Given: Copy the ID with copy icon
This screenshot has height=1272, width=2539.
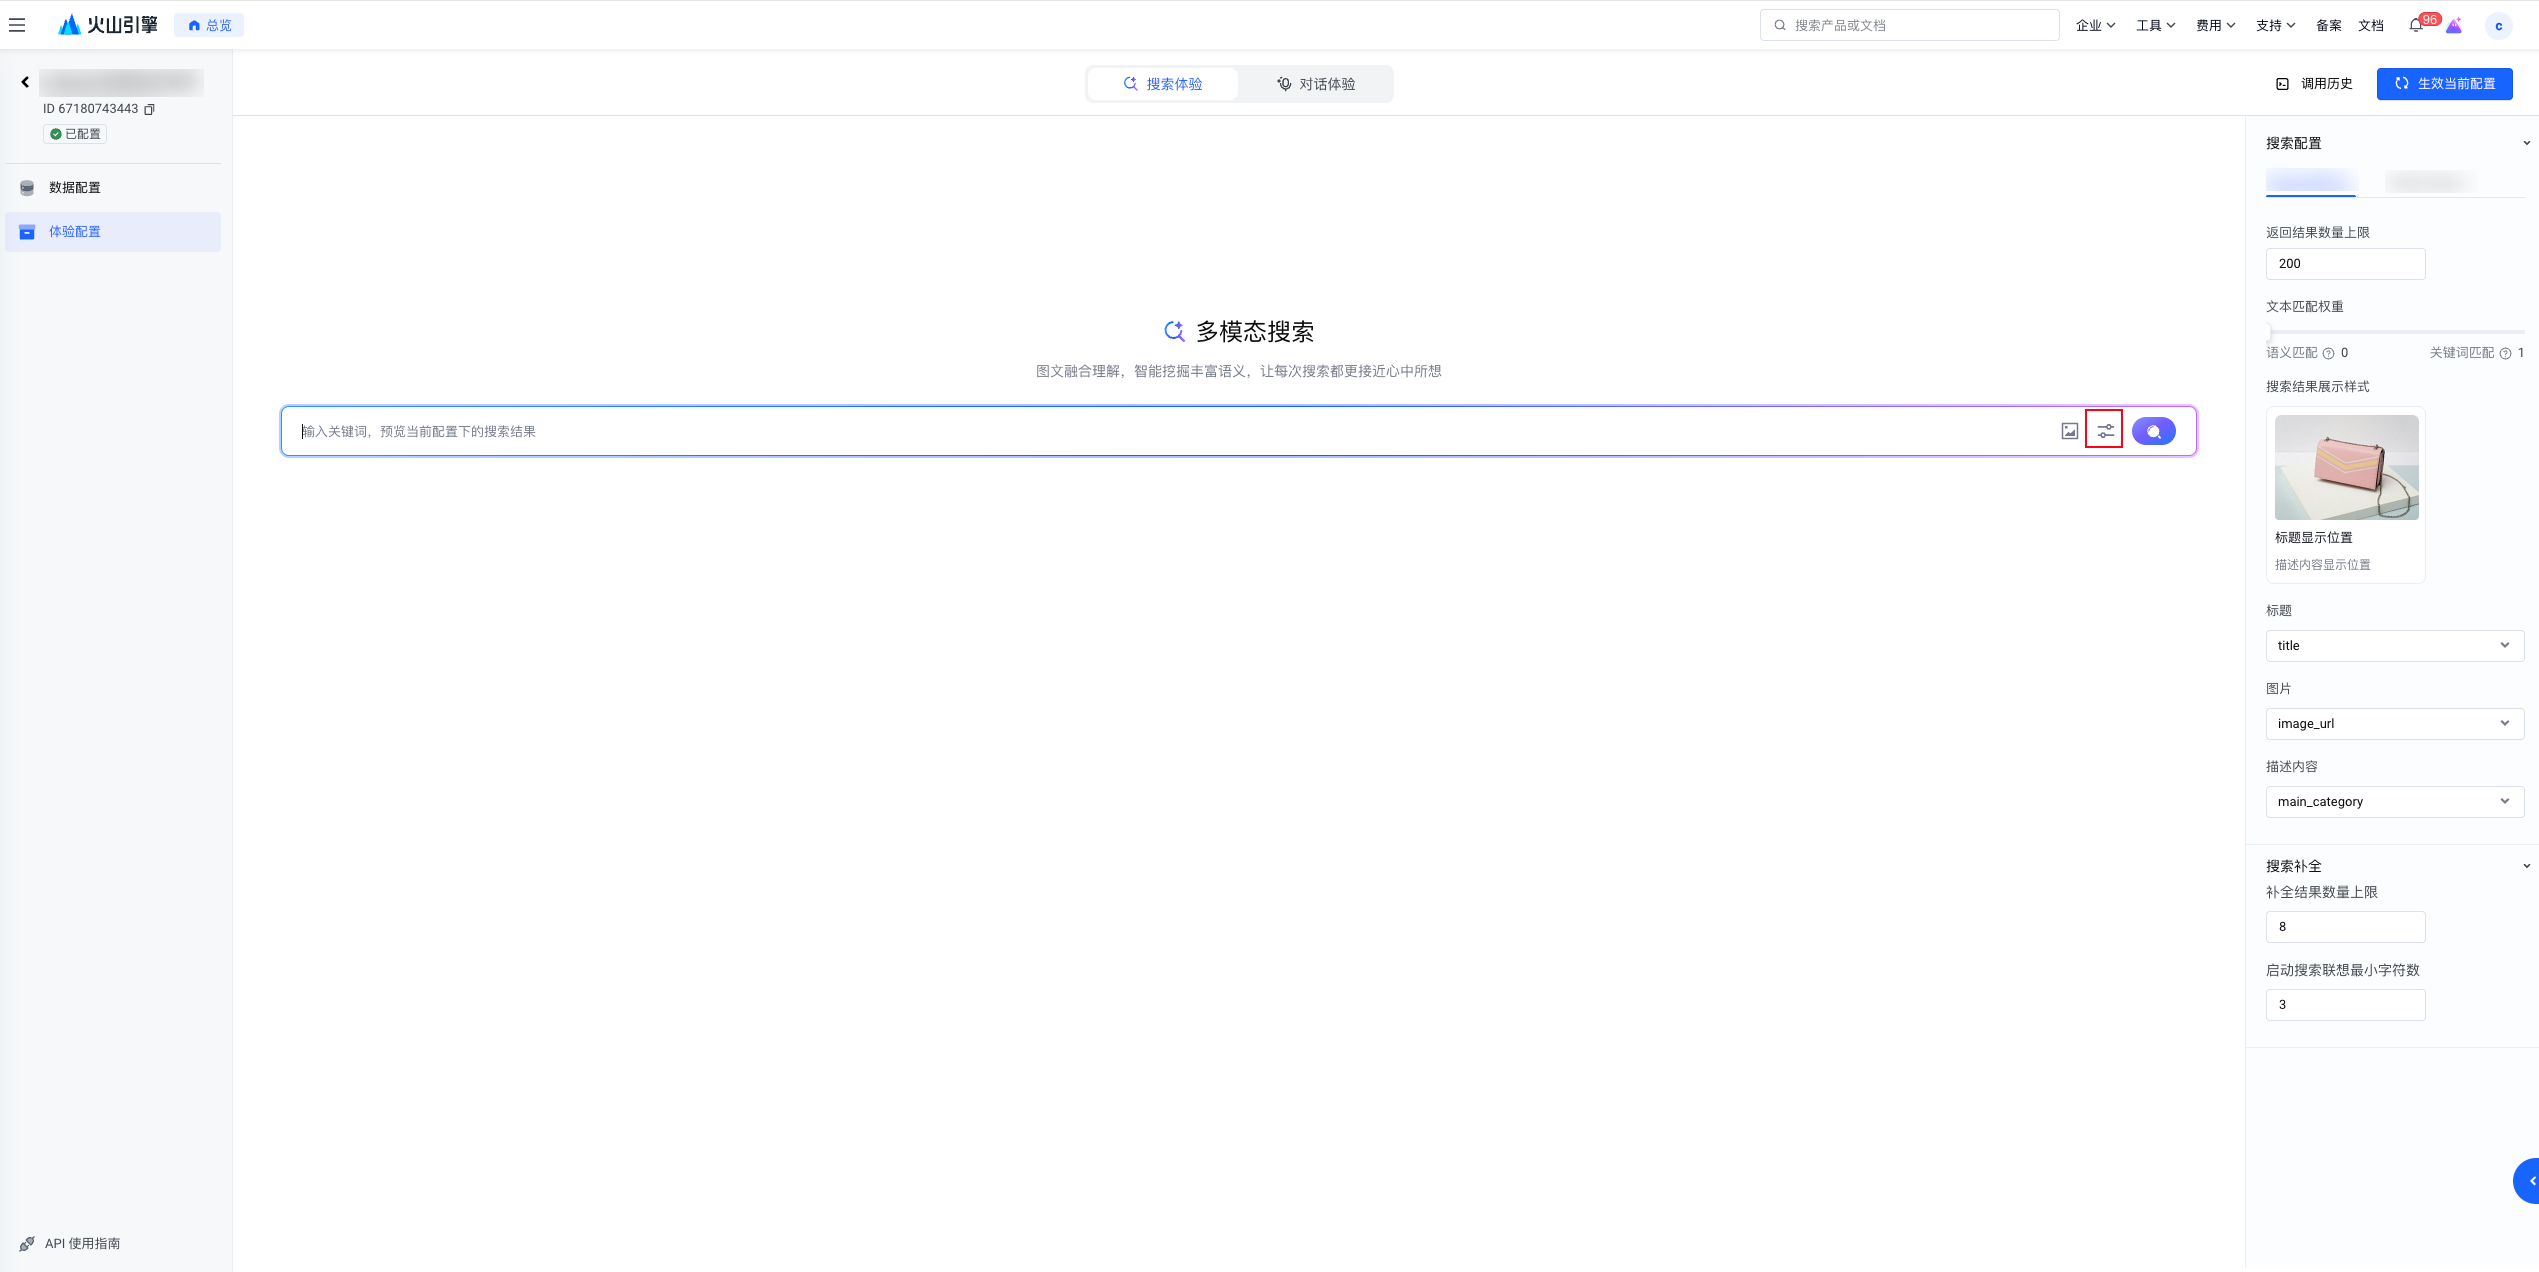Looking at the screenshot, I should (150, 109).
